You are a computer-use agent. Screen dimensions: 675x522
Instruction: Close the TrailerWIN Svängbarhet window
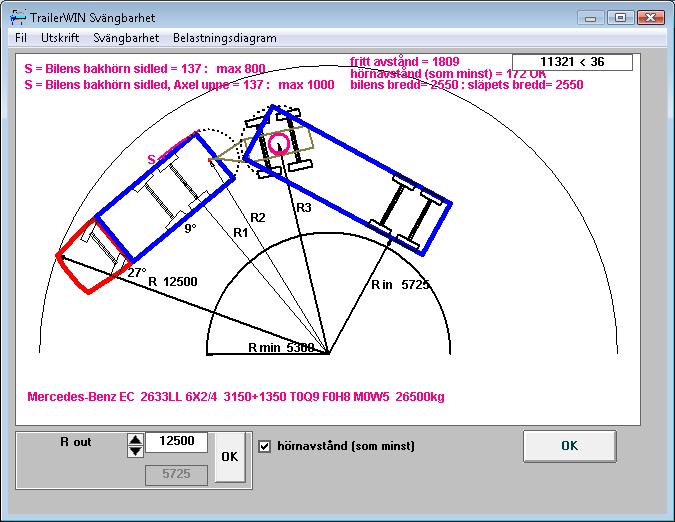click(651, 18)
